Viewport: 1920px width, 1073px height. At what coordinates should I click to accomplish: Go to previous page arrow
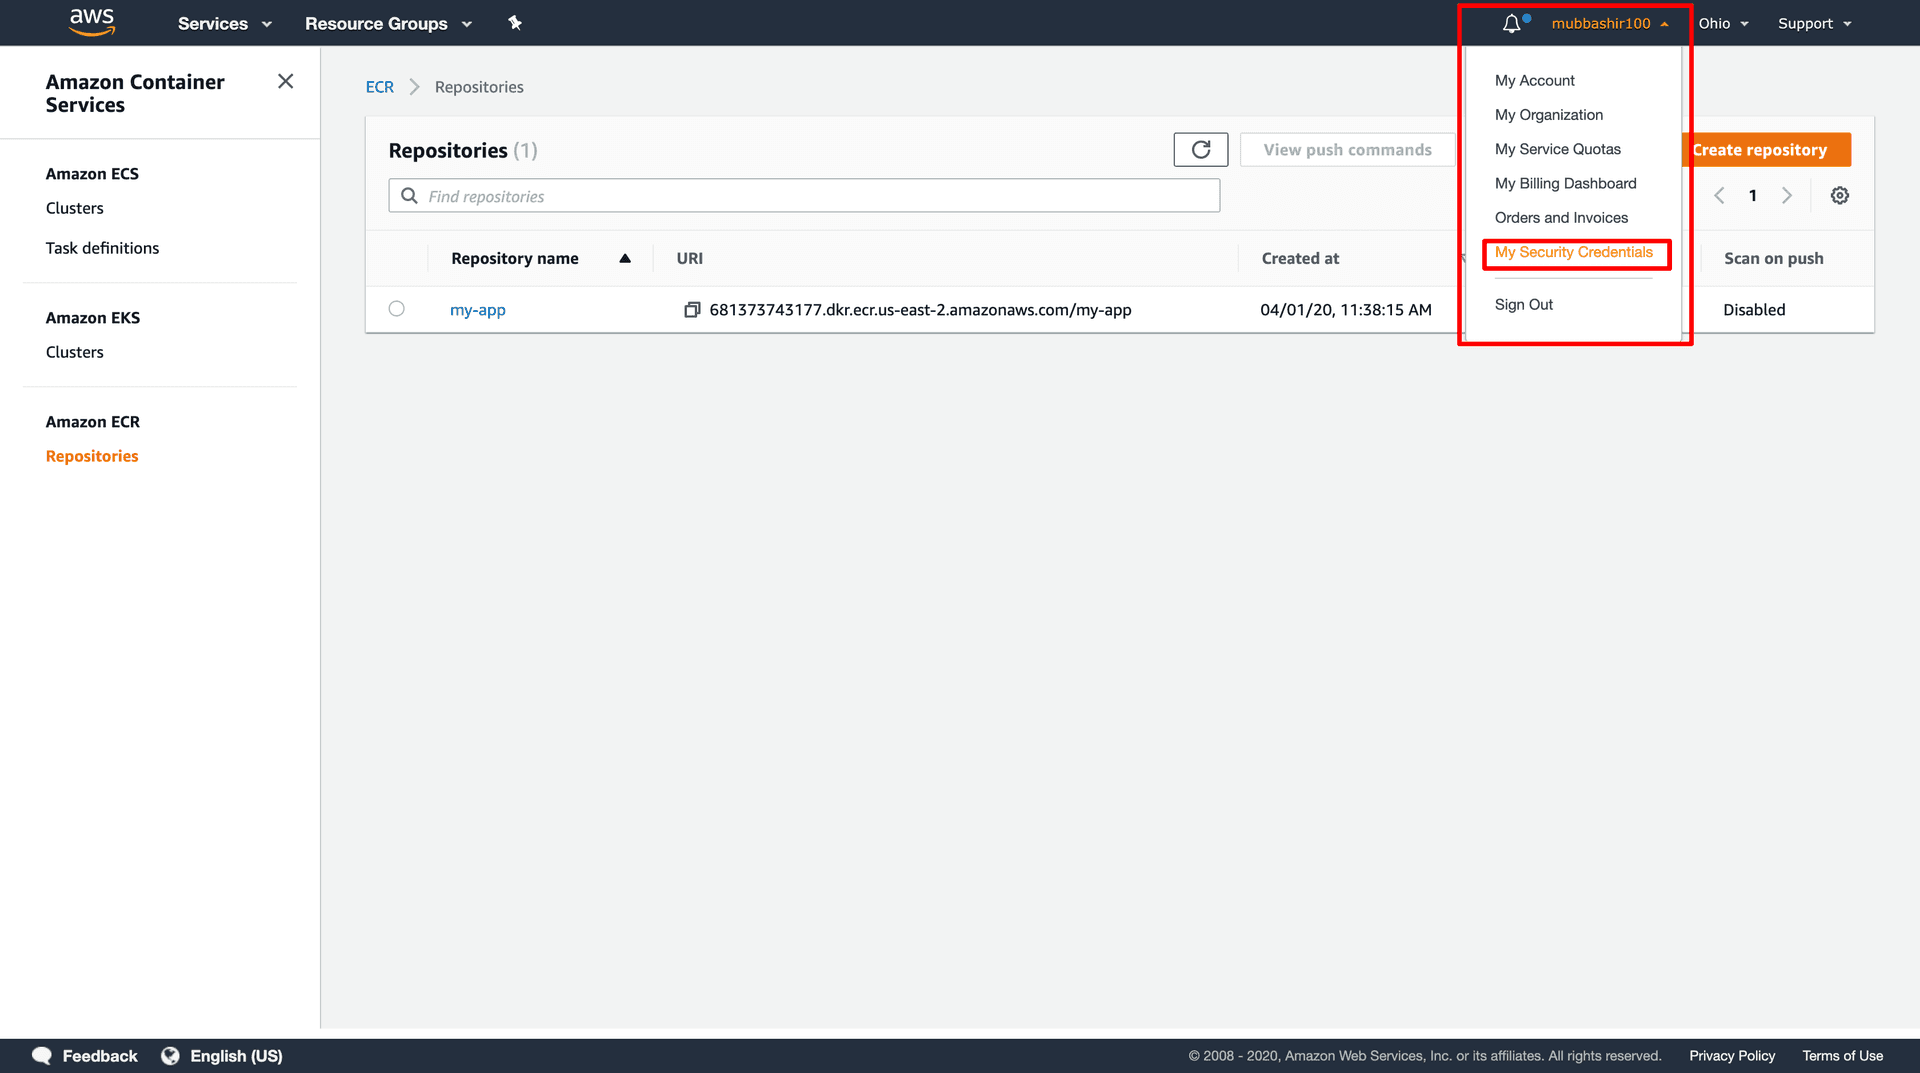click(x=1719, y=196)
